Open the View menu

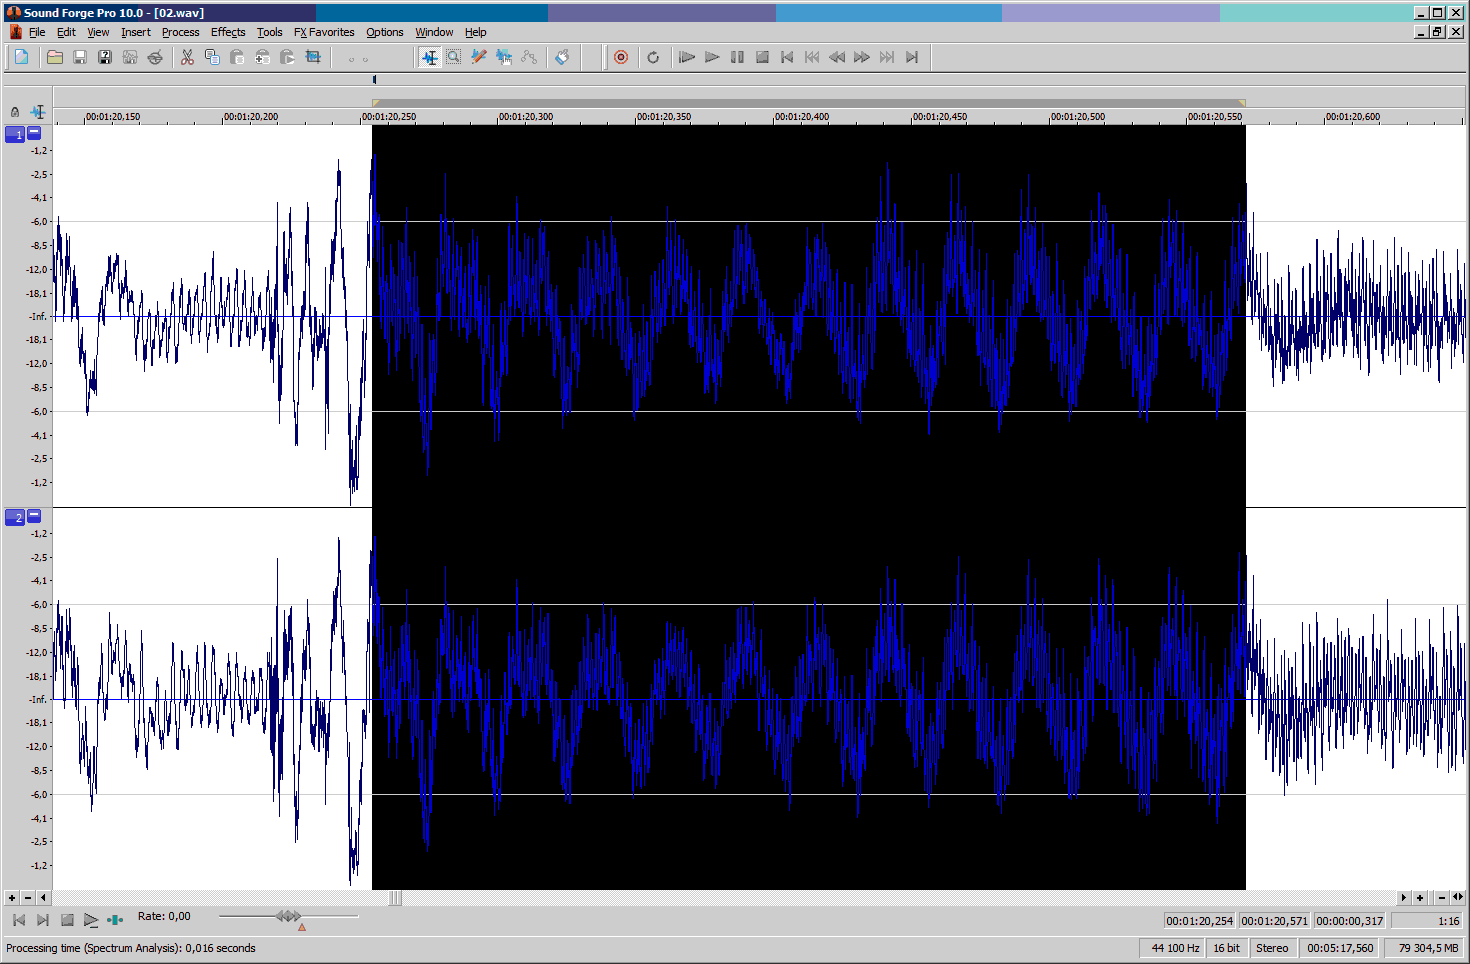click(x=98, y=32)
